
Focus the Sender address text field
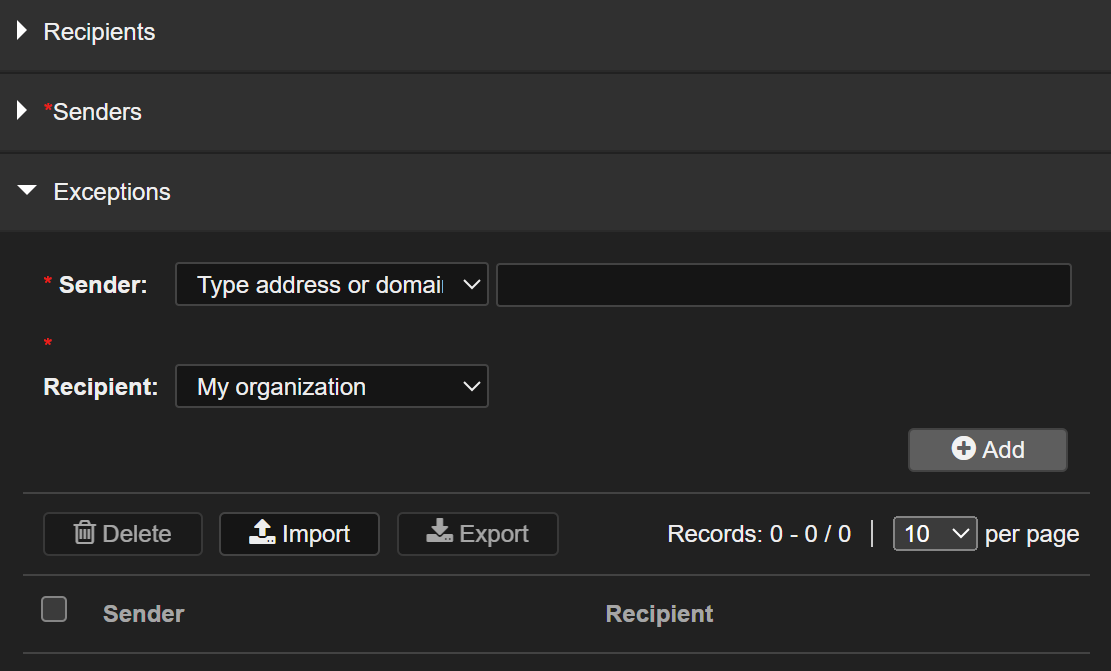783,285
